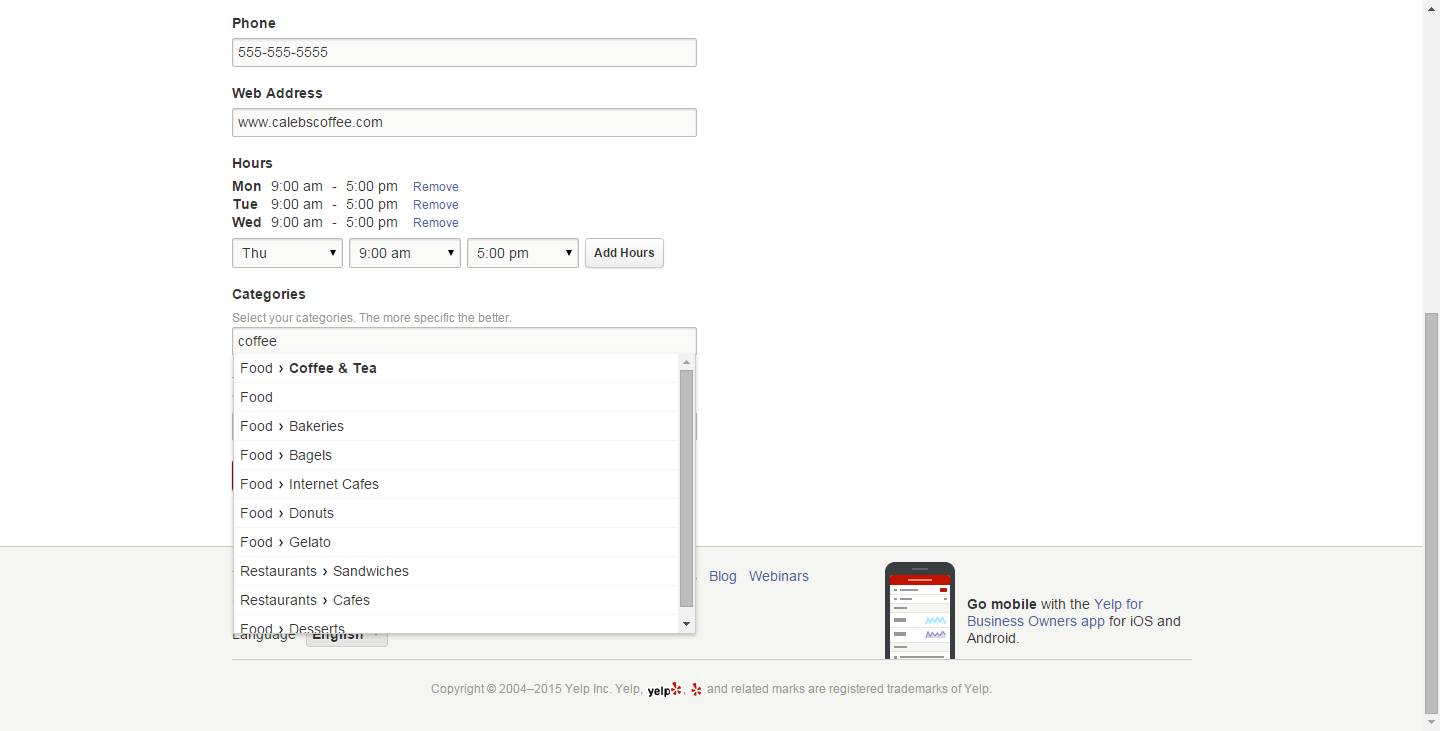Grab the category list scrollbar thumb
Screen dimensions: 1440x731
(686, 488)
